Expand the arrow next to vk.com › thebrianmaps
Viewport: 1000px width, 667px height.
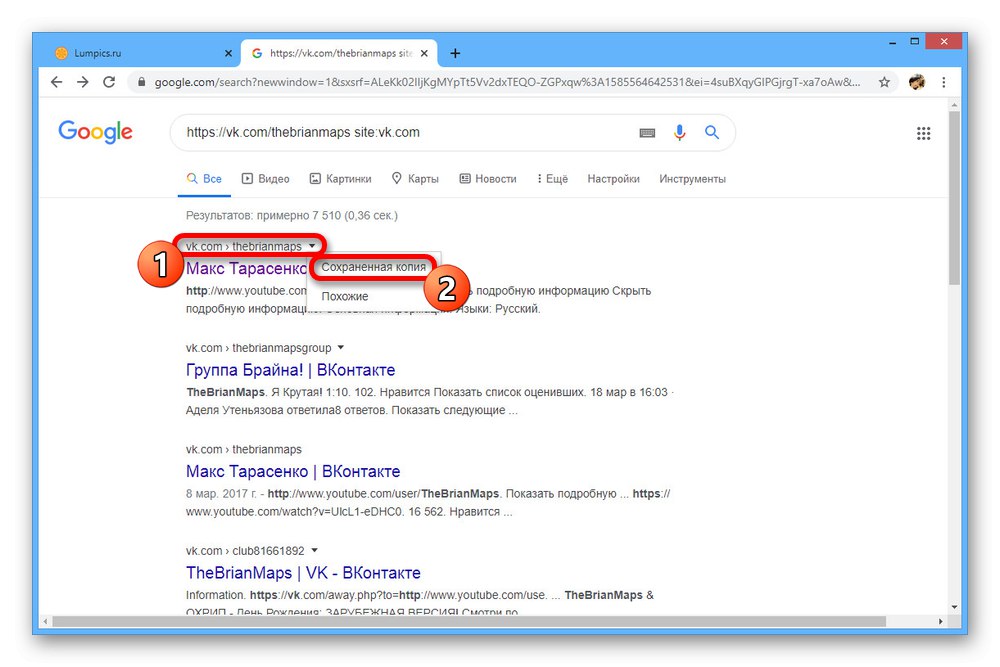tap(312, 246)
